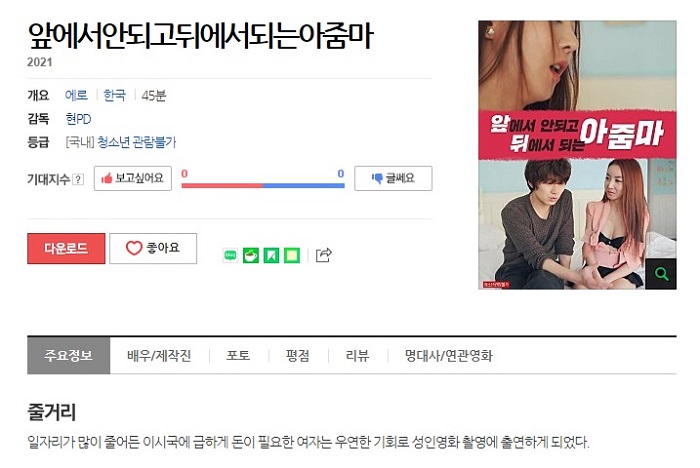The image size is (700, 468).
Task: Select the 리뷰 tab
Action: coord(358,356)
